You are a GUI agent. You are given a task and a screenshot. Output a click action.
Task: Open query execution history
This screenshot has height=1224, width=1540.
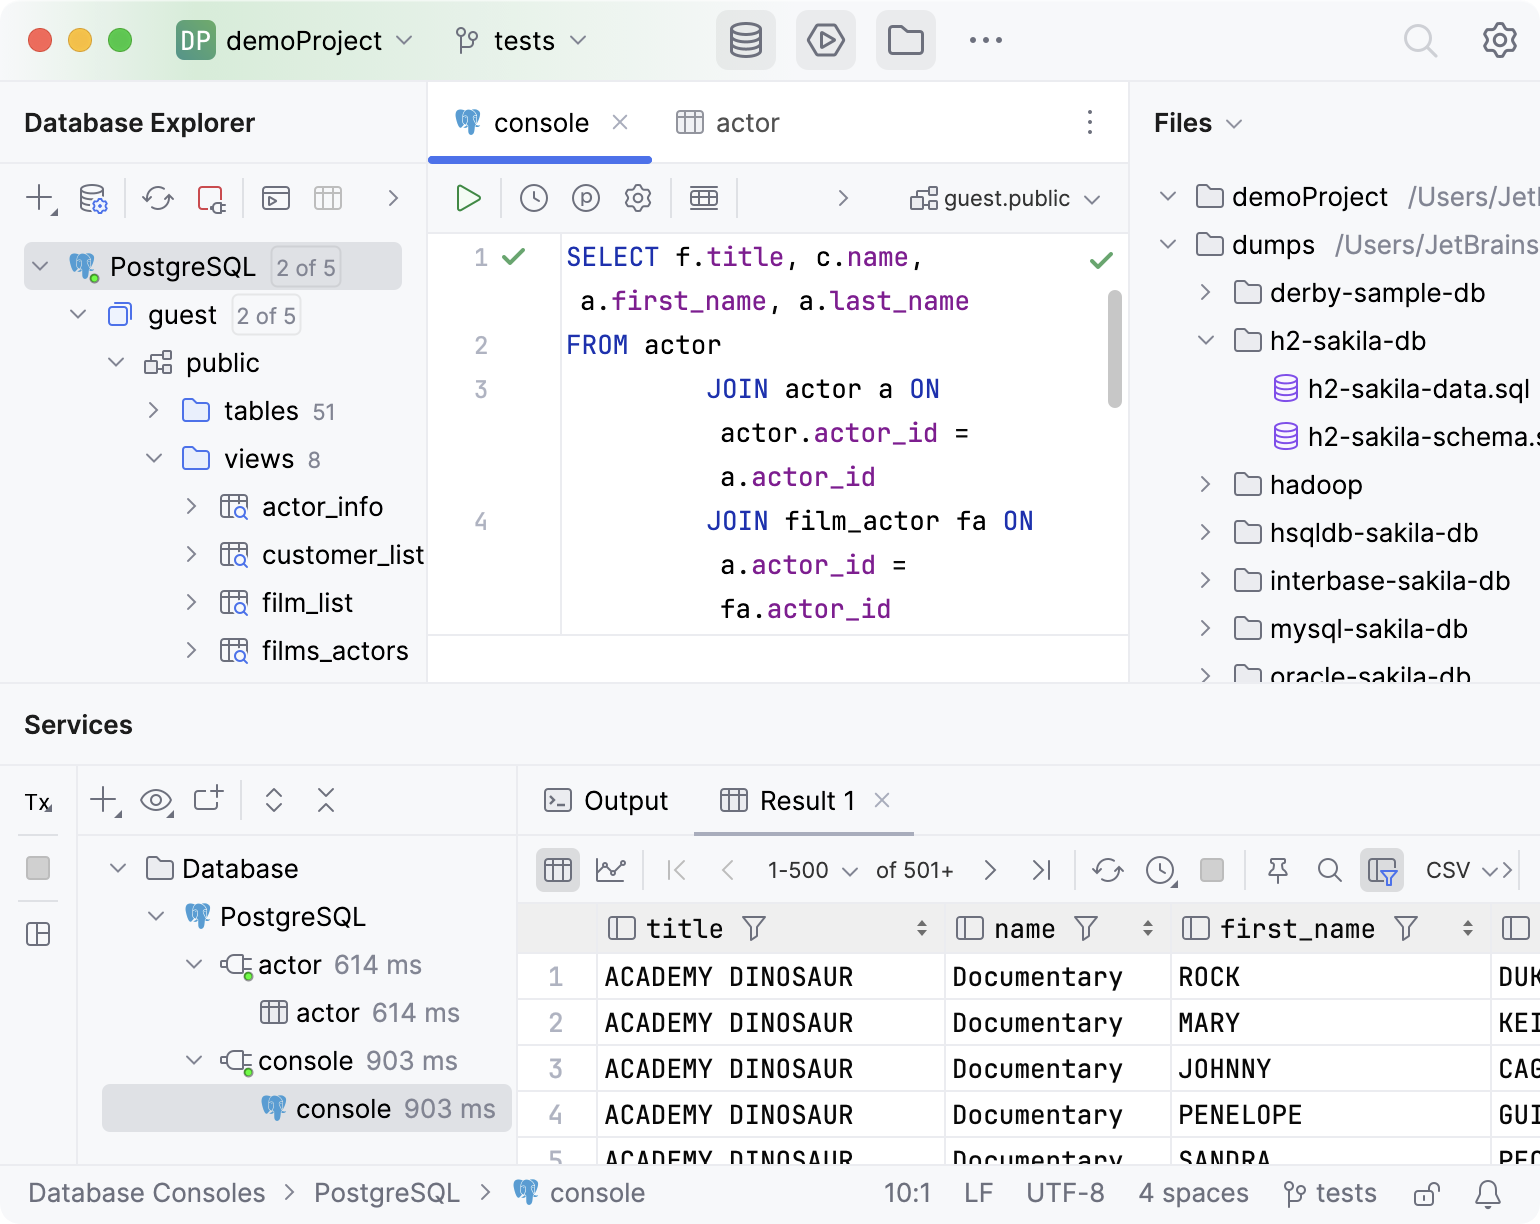pos(532,198)
